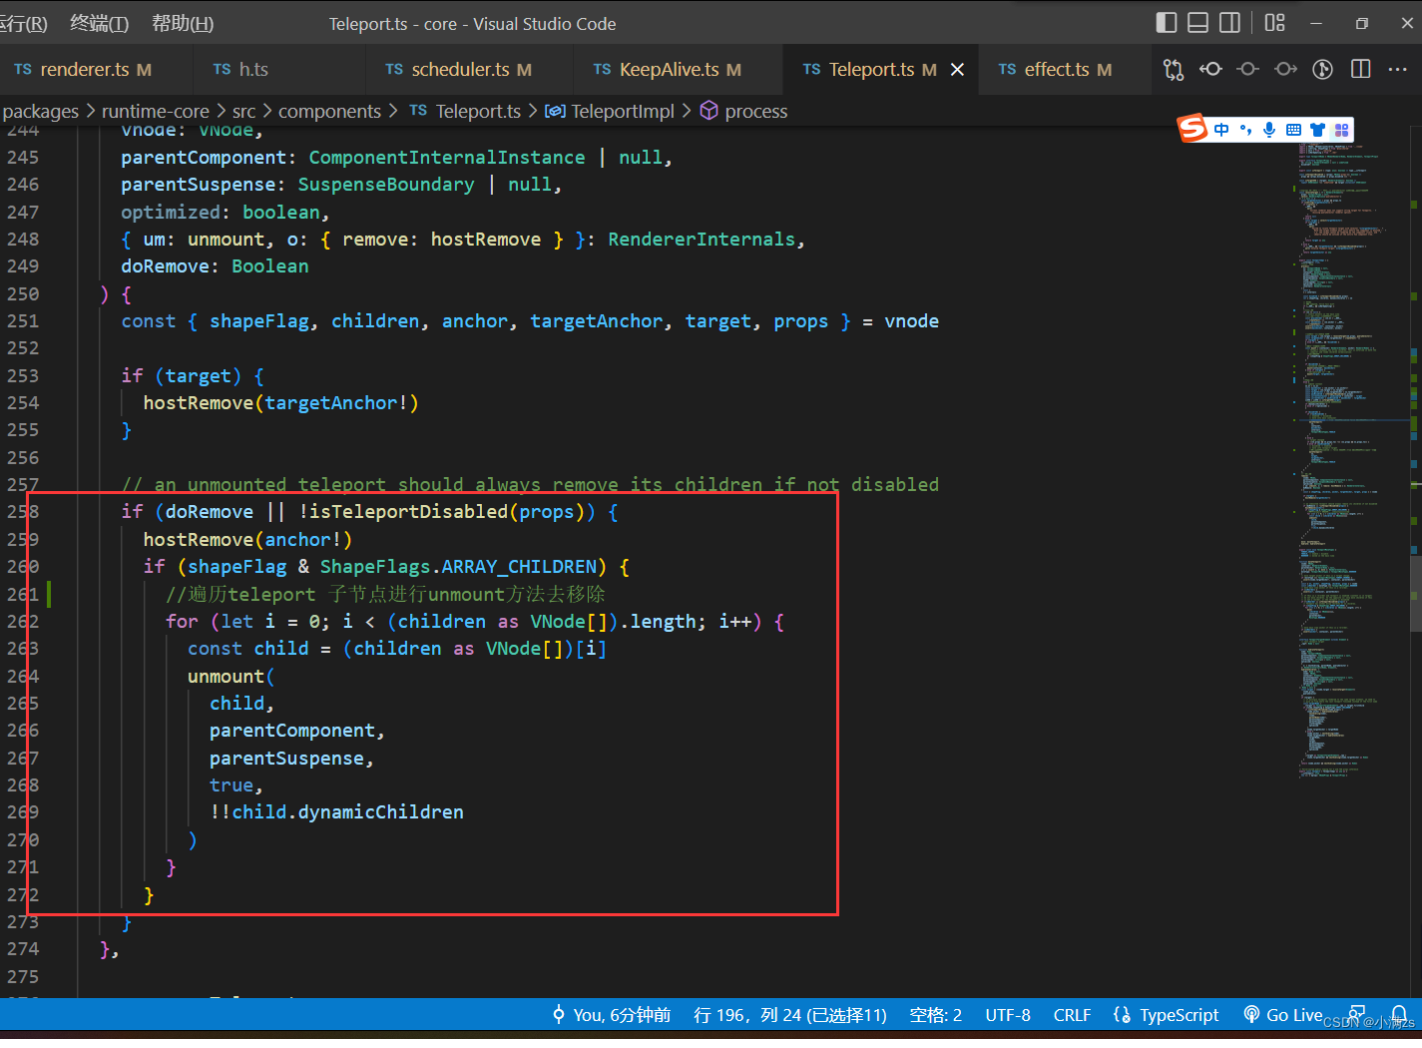Click the vertical scrollbar thumb
The image size is (1422, 1048).
click(x=1415, y=593)
